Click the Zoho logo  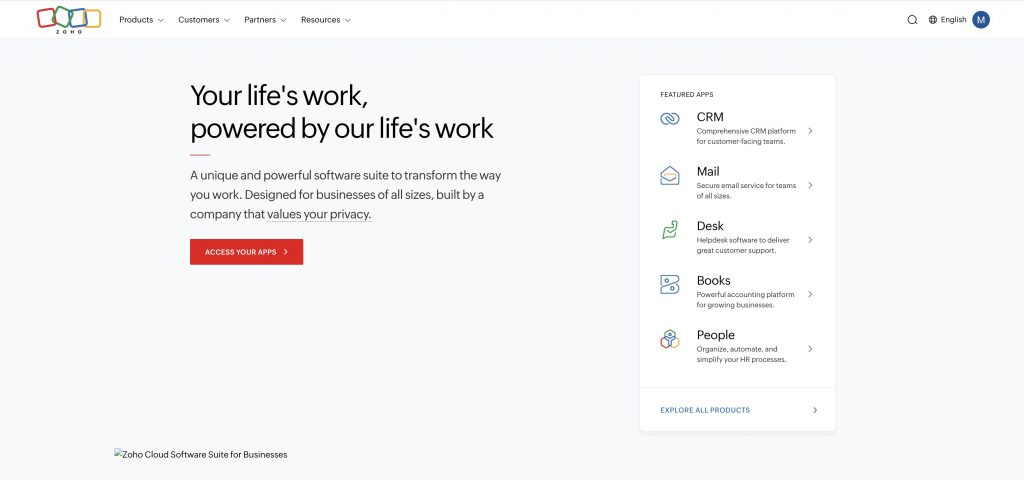point(69,20)
